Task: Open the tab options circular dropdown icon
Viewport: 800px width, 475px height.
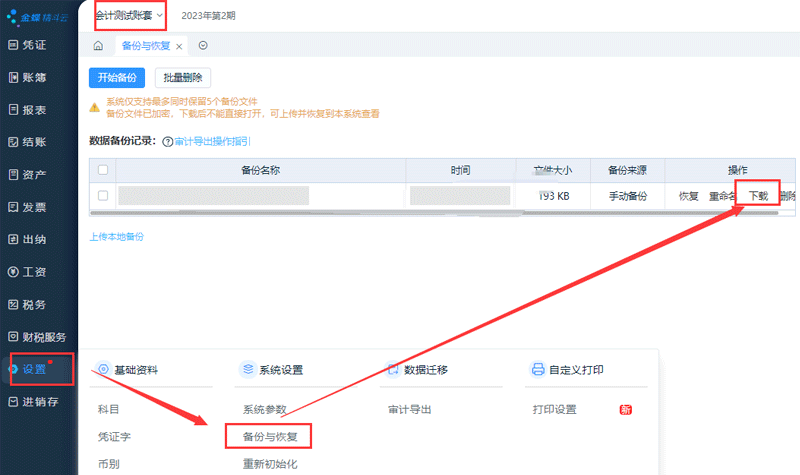Action: pos(203,45)
